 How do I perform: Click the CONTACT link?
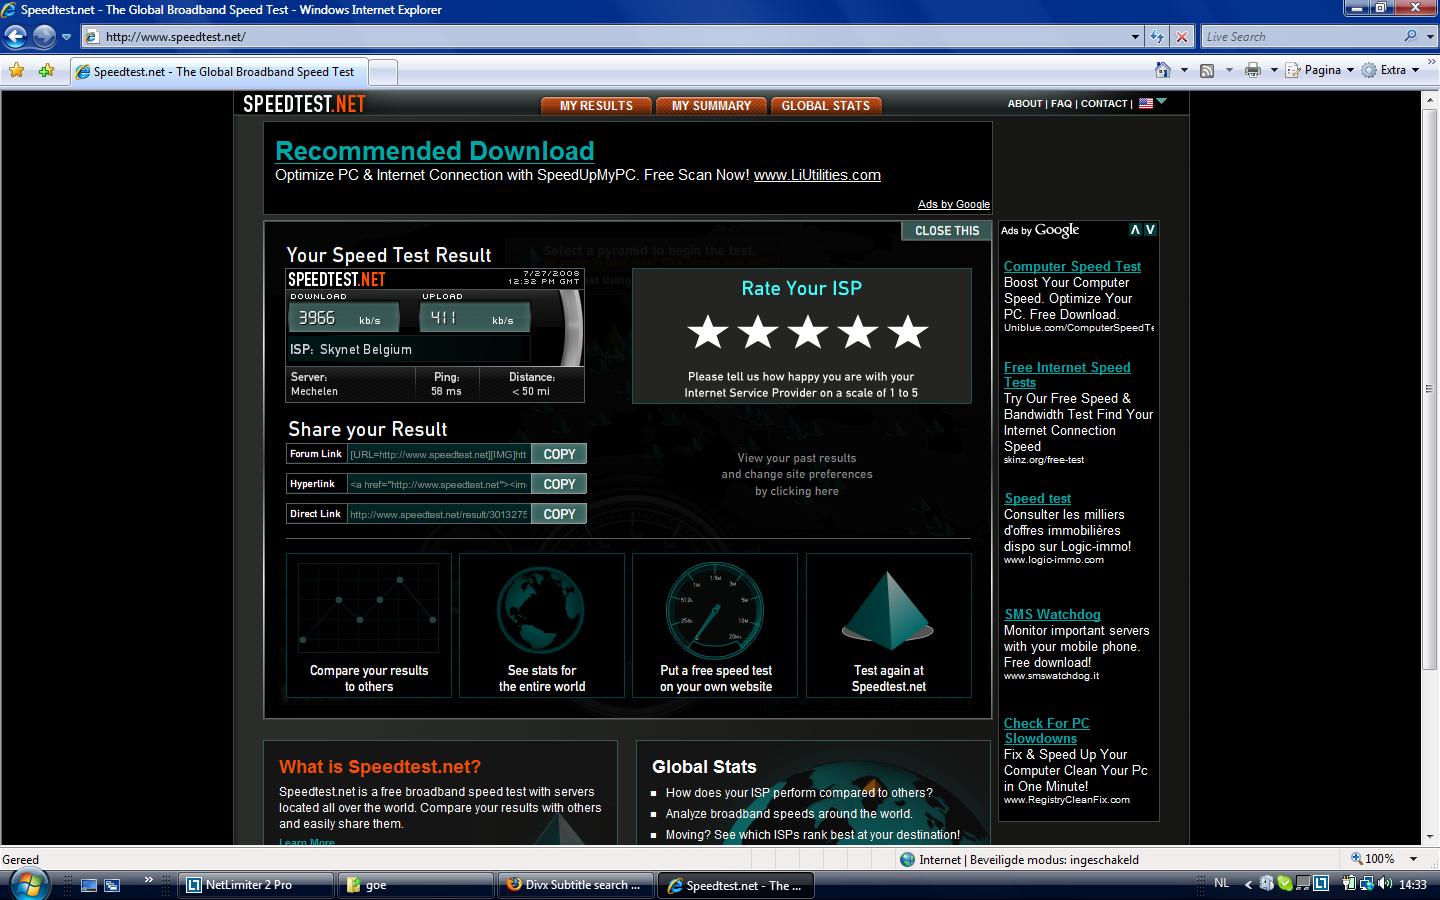pyautogui.click(x=1104, y=103)
